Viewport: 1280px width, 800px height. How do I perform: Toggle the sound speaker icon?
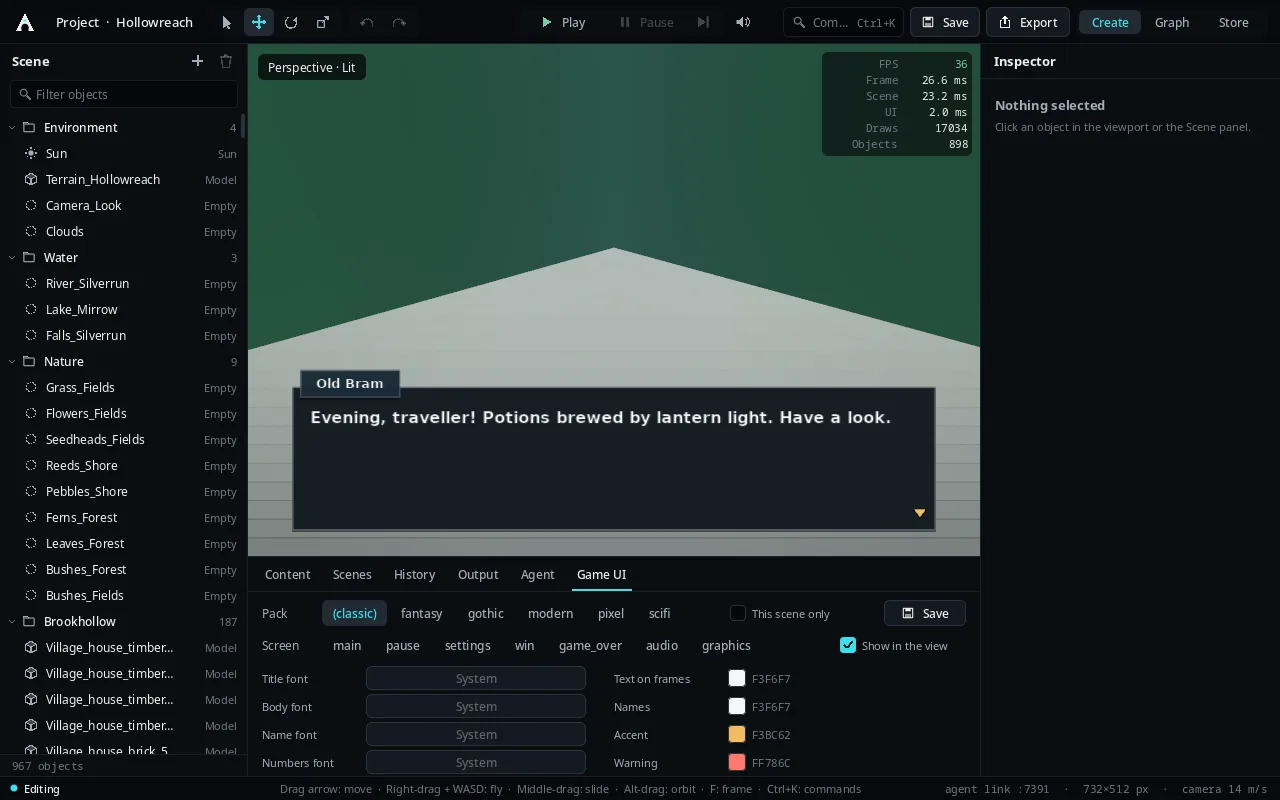[x=743, y=22]
